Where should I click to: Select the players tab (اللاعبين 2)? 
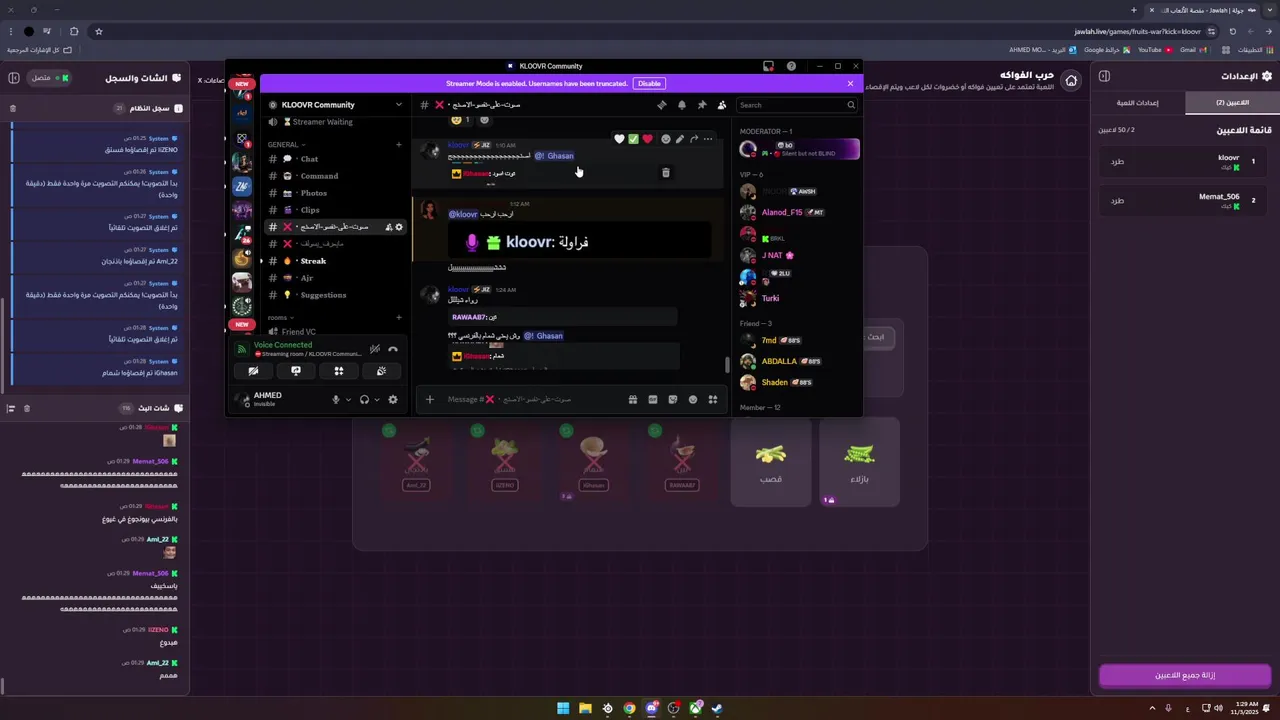(x=1232, y=103)
